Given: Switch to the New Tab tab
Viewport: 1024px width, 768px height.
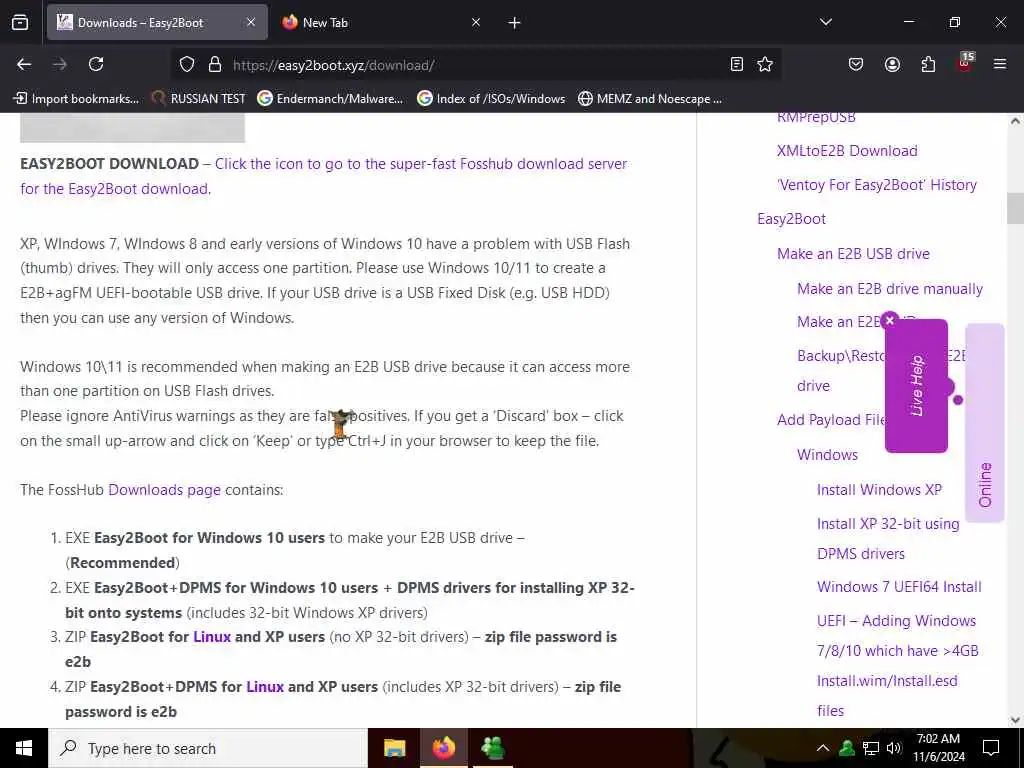Looking at the screenshot, I should [x=382, y=22].
